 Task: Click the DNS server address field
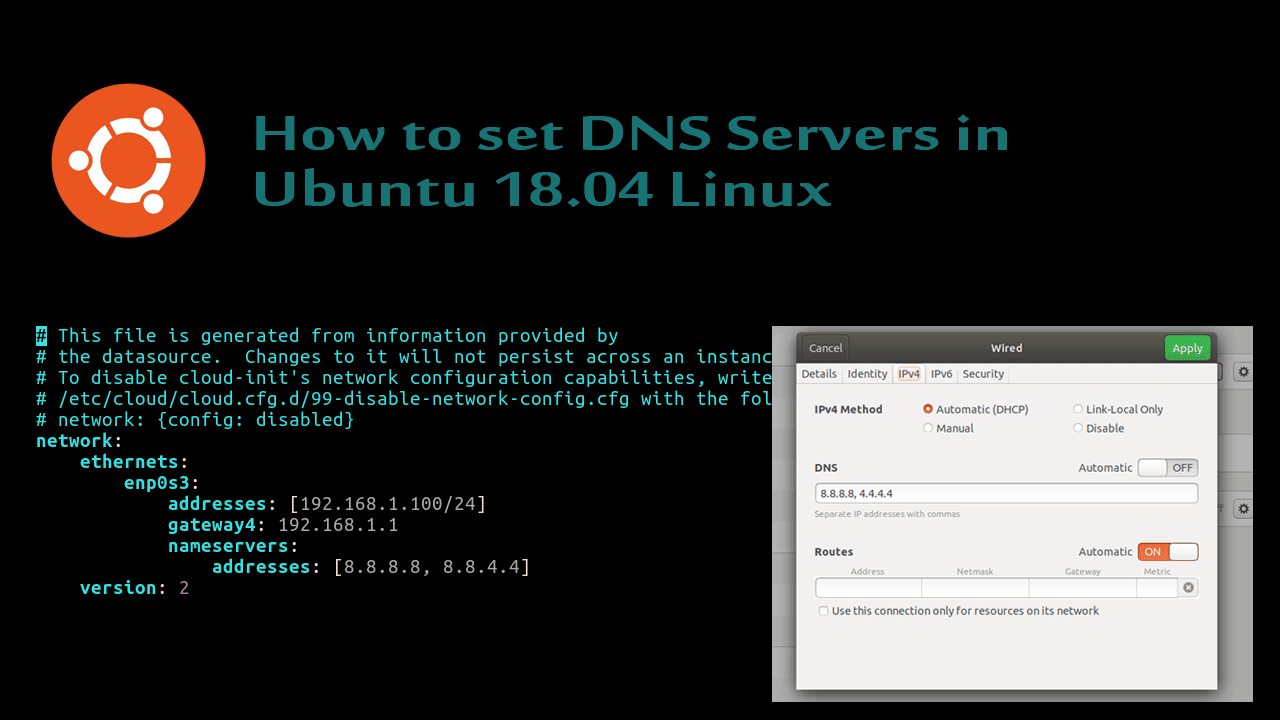tap(1006, 493)
